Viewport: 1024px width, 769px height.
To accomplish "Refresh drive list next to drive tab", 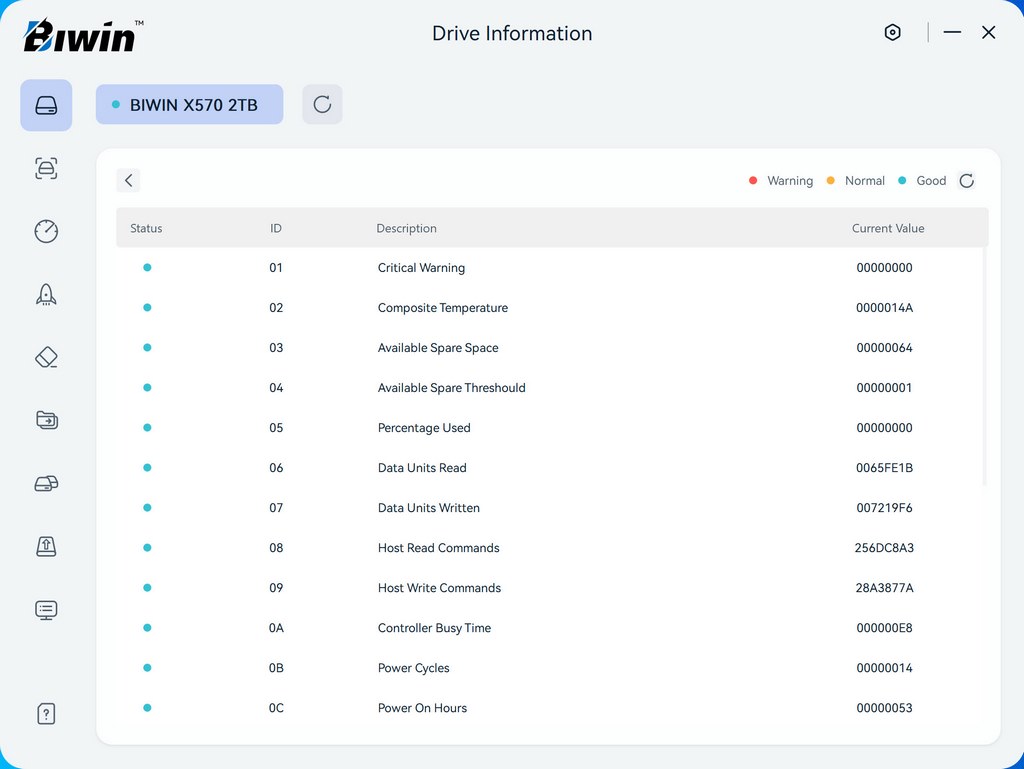I will [322, 105].
